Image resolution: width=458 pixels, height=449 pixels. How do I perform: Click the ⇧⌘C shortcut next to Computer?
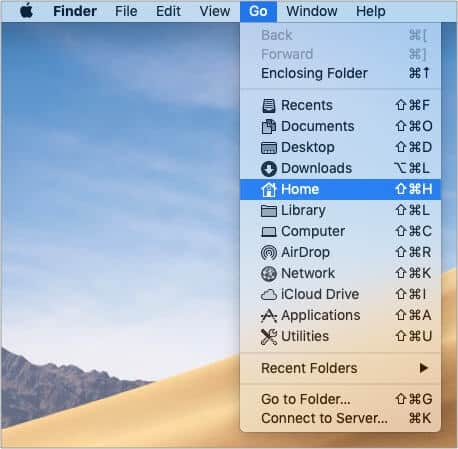click(414, 231)
